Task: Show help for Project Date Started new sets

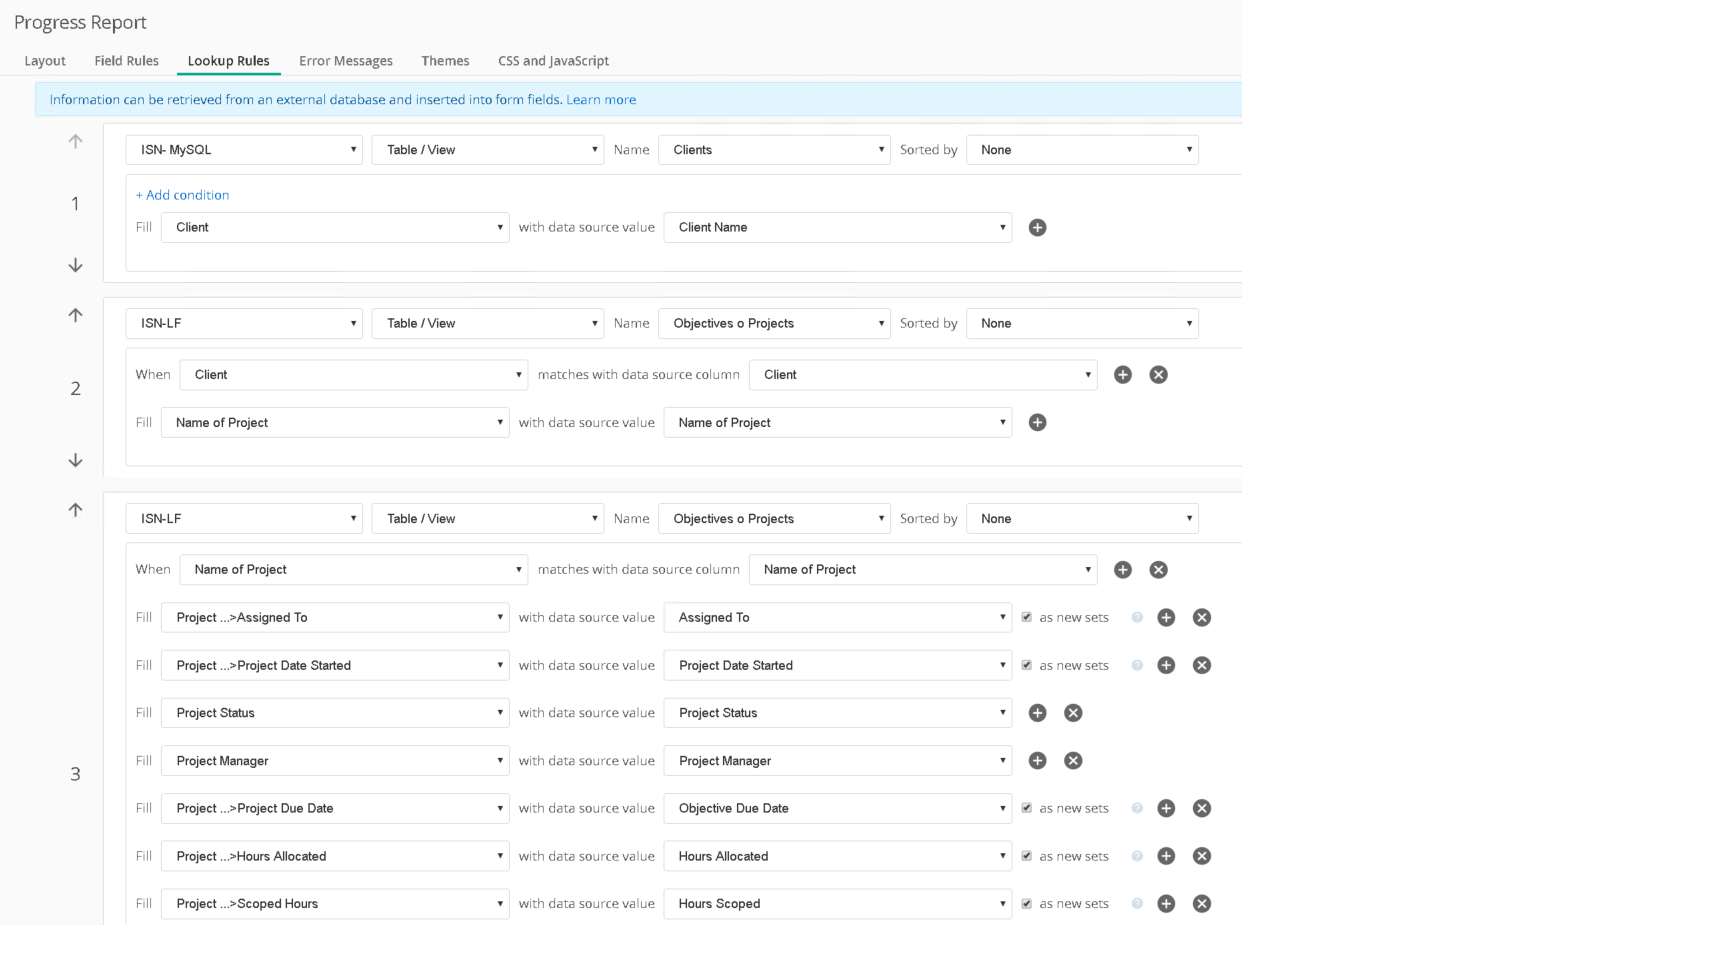Action: [x=1137, y=666]
